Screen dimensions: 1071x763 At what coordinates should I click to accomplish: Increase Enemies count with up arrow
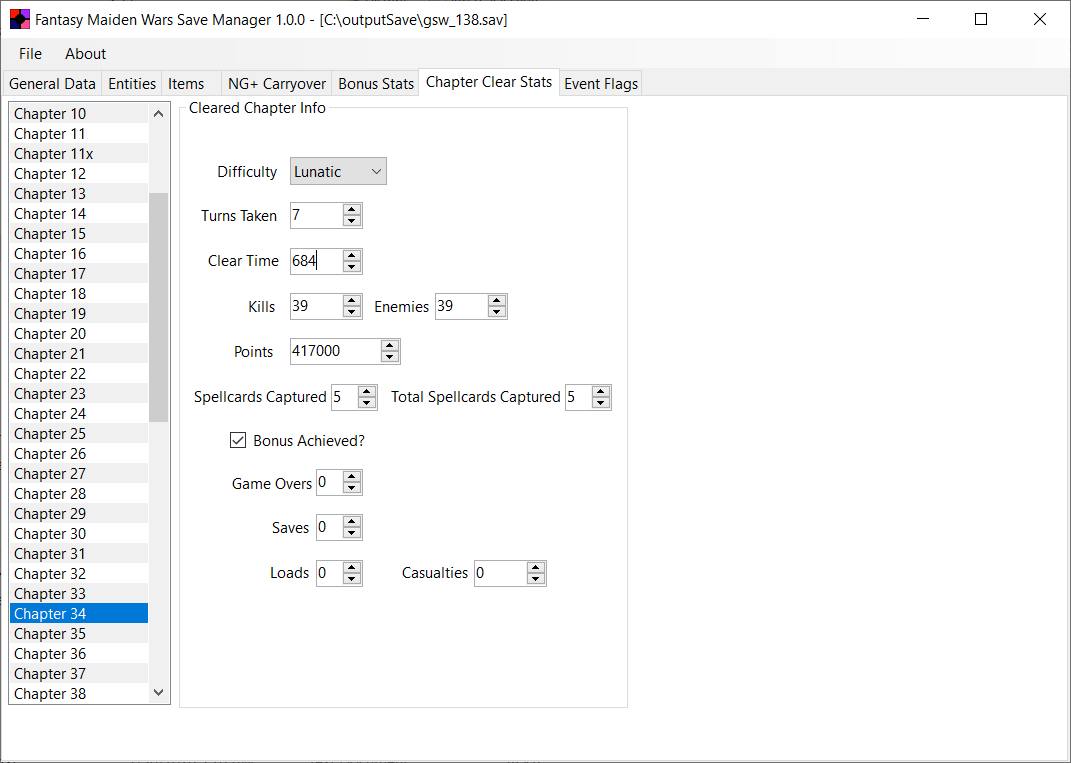[497, 301]
